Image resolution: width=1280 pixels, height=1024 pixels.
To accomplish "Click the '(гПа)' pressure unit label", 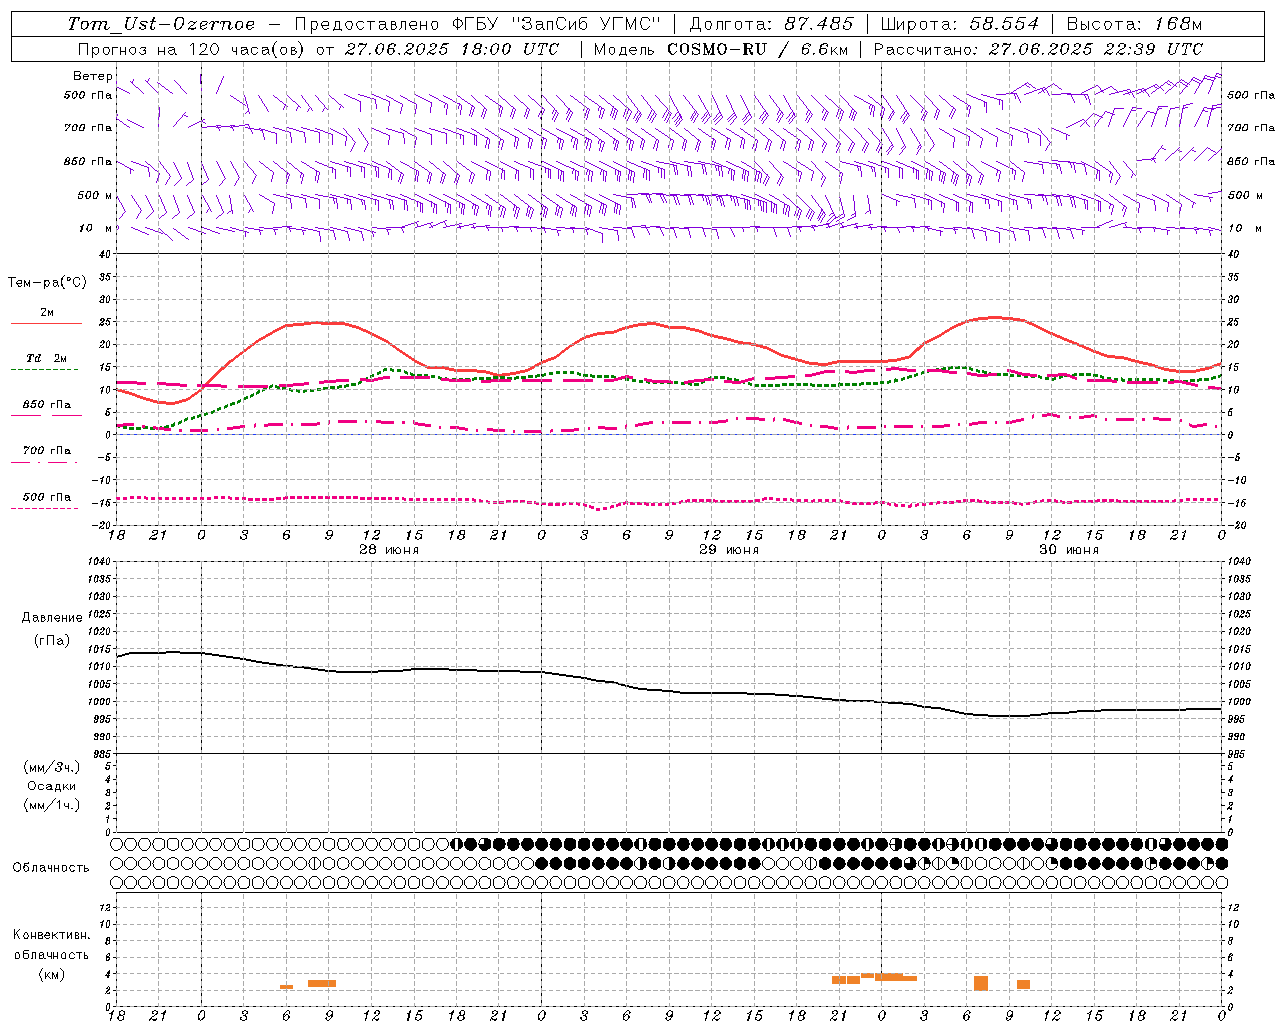I will coord(52,640).
